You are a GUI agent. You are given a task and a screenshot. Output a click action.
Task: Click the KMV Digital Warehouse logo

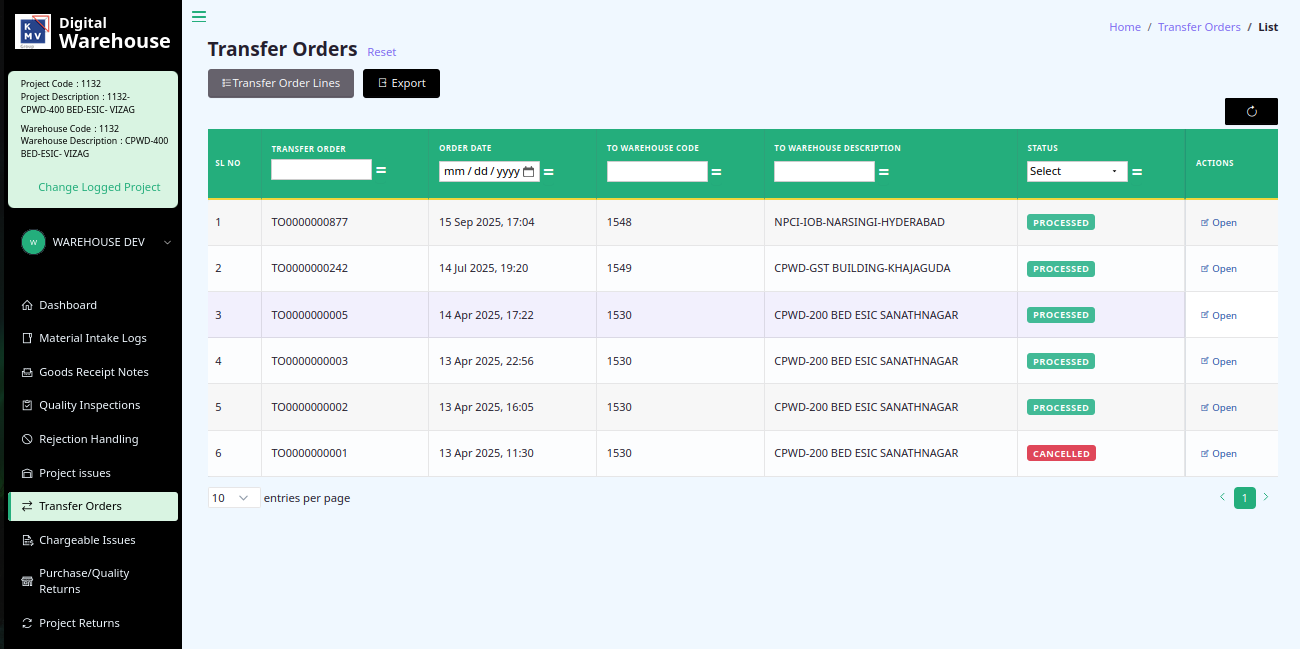33,32
